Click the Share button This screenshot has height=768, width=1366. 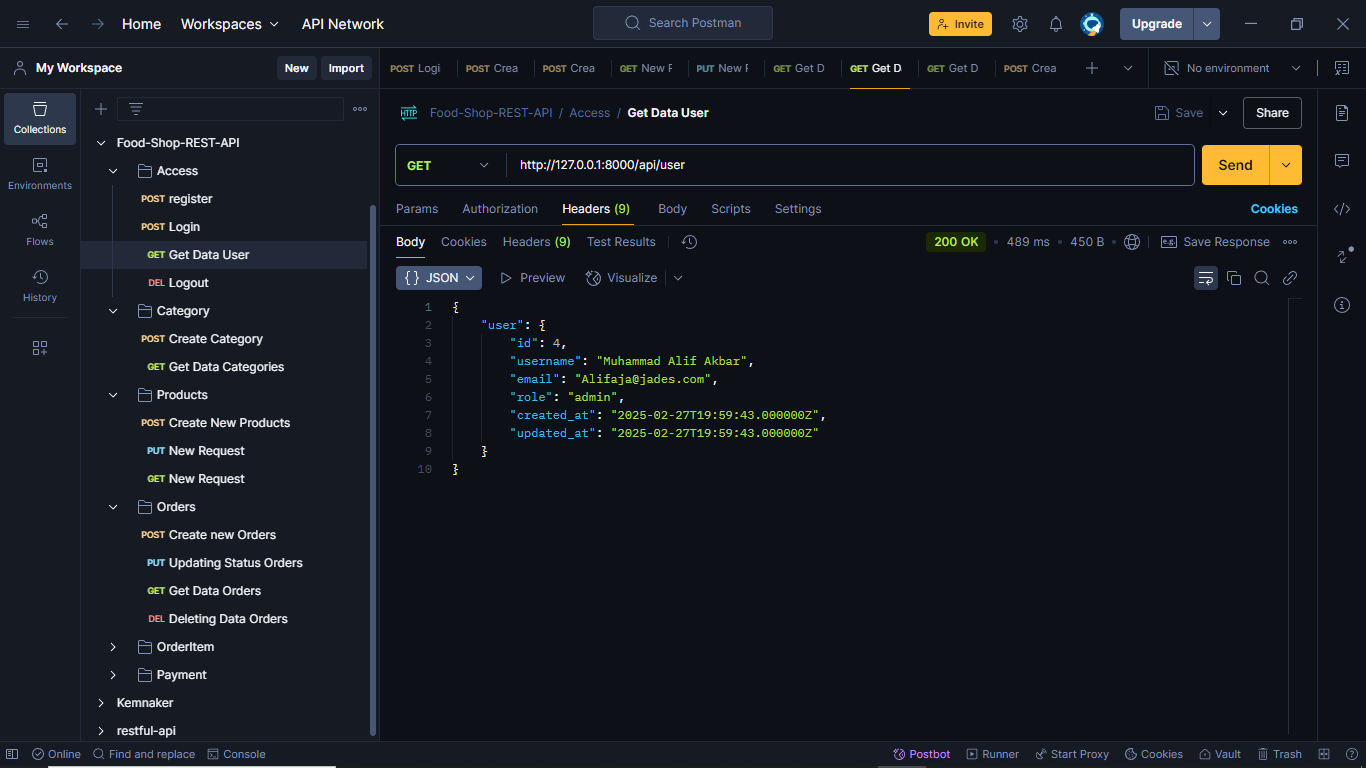coord(1272,113)
